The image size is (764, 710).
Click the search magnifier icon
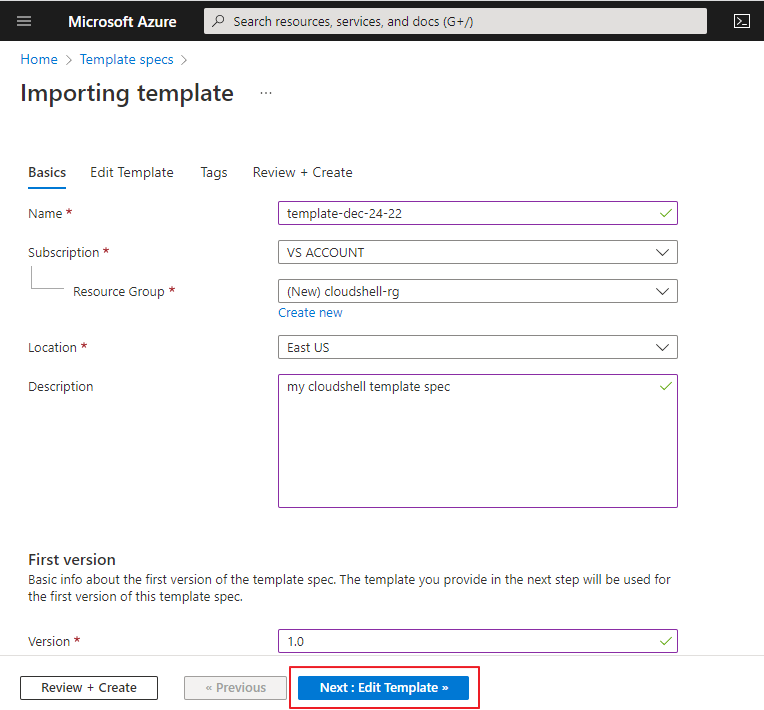pos(219,21)
